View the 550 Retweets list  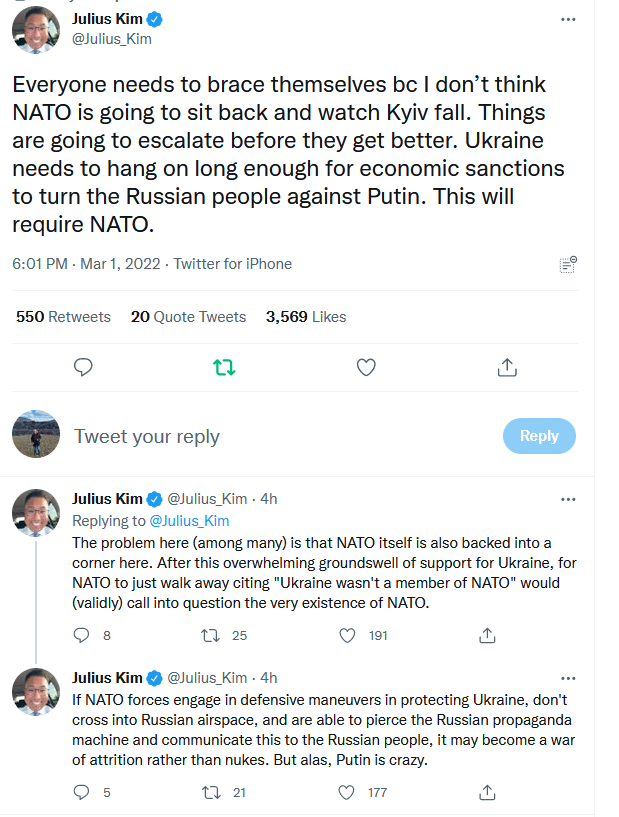pos(63,317)
